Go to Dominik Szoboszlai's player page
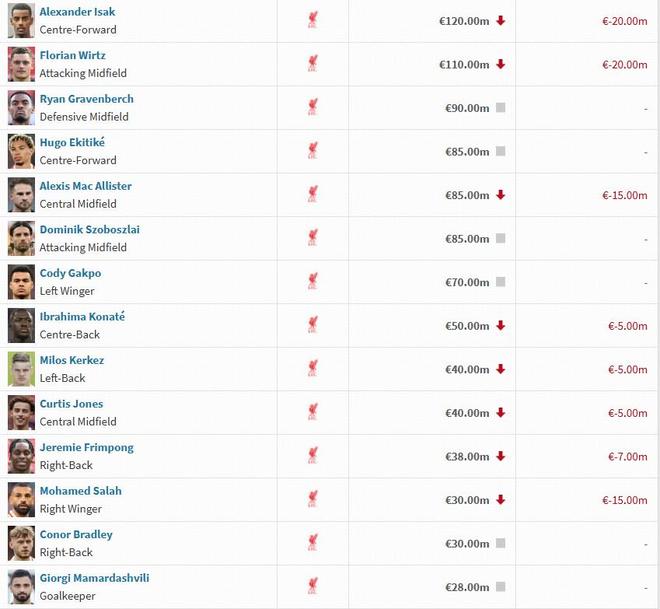This screenshot has height=609, width=660. pos(89,229)
